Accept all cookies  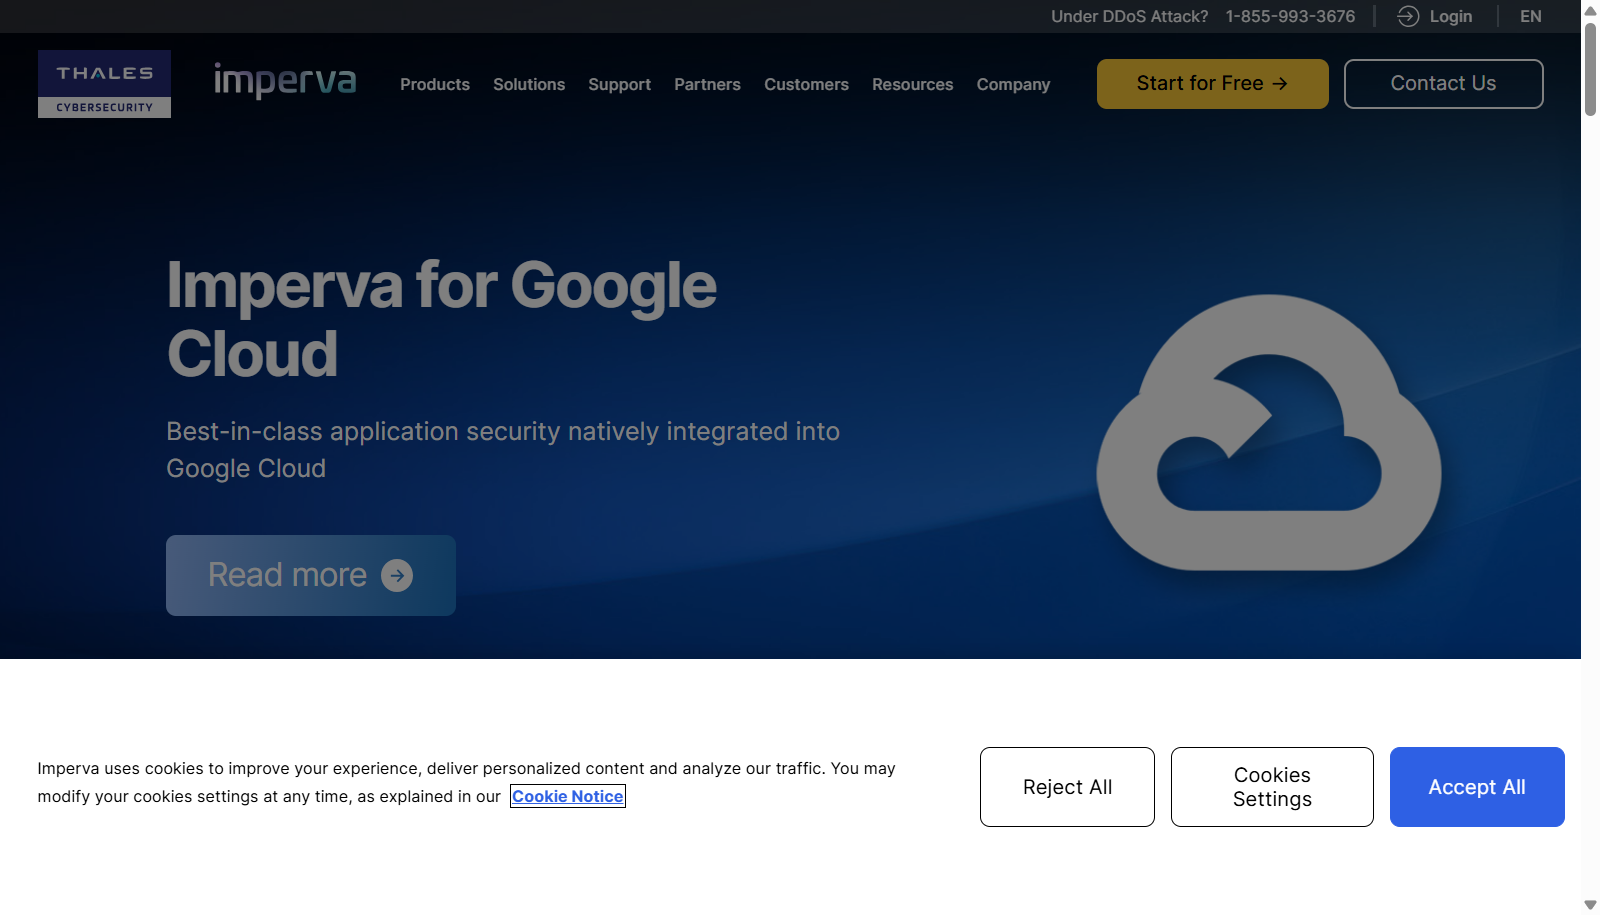point(1477,787)
